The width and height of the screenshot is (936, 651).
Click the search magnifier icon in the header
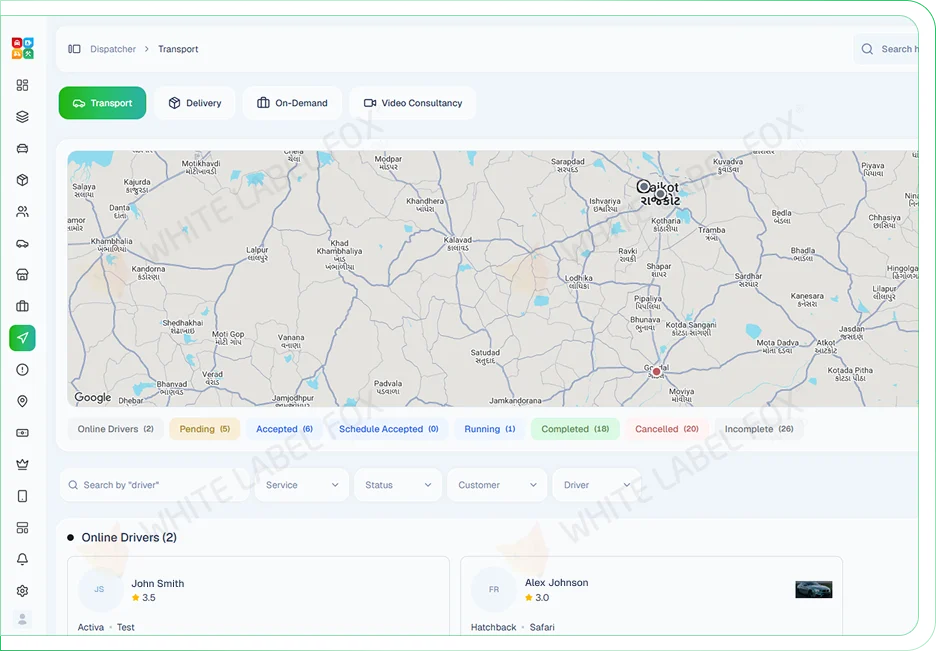tap(867, 49)
